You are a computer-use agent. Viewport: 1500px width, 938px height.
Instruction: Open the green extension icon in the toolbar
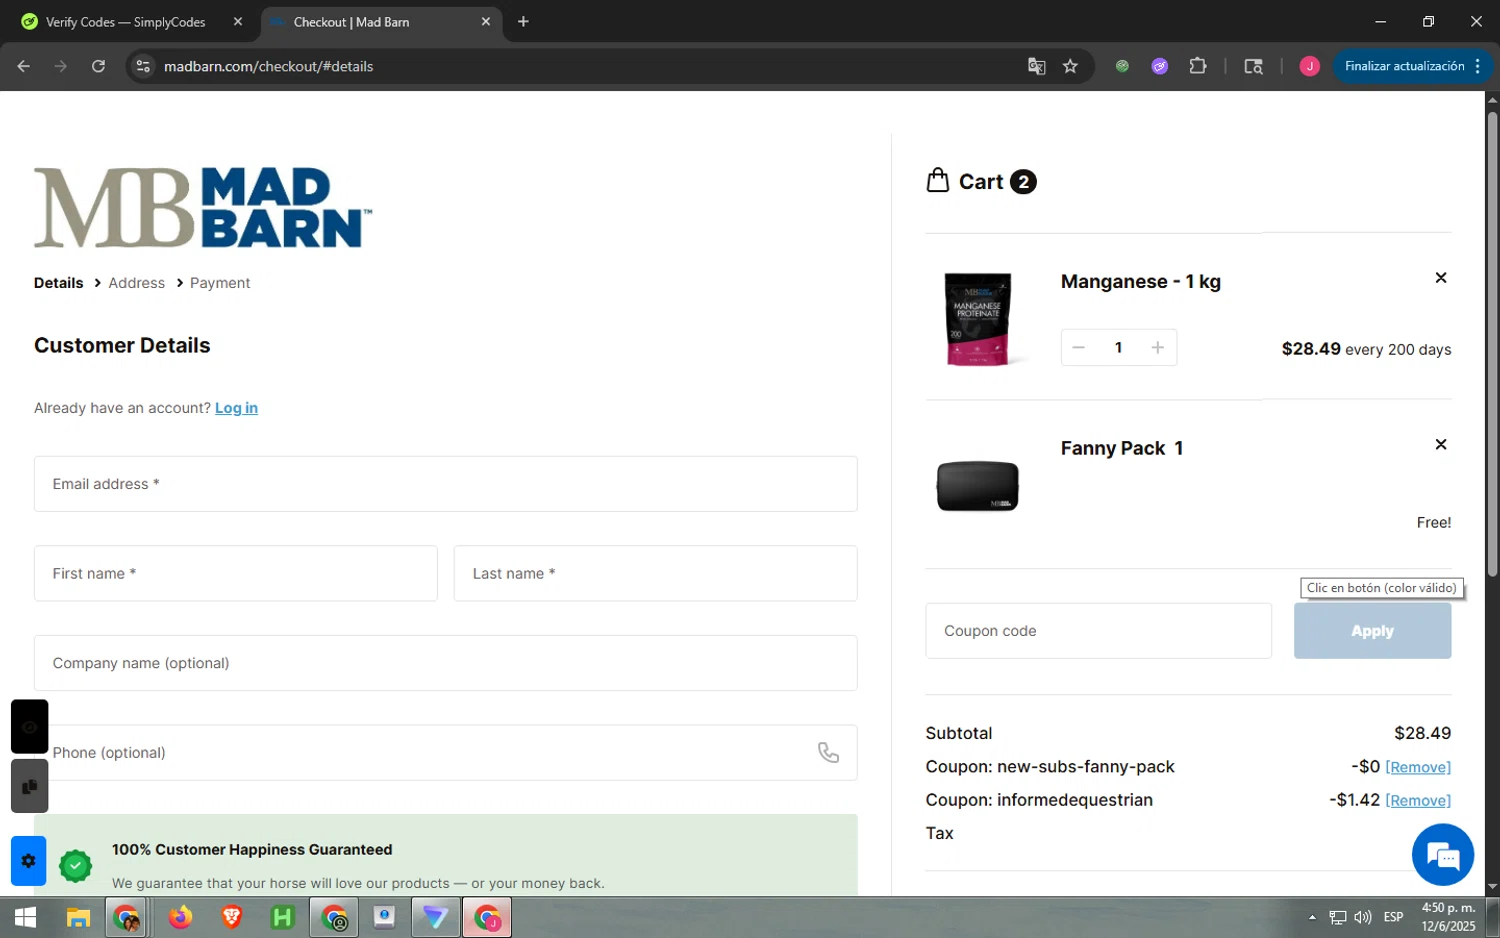[x=1122, y=66]
